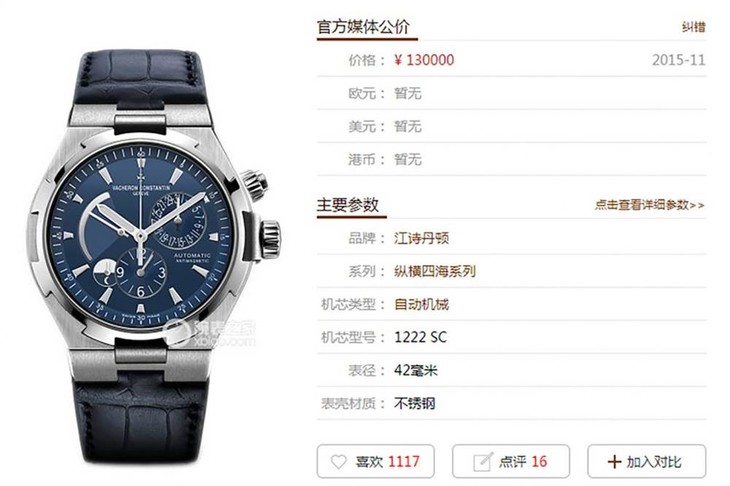Open the 点评 16 reviews button
Viewport: 730px width, 486px height.
point(511,461)
